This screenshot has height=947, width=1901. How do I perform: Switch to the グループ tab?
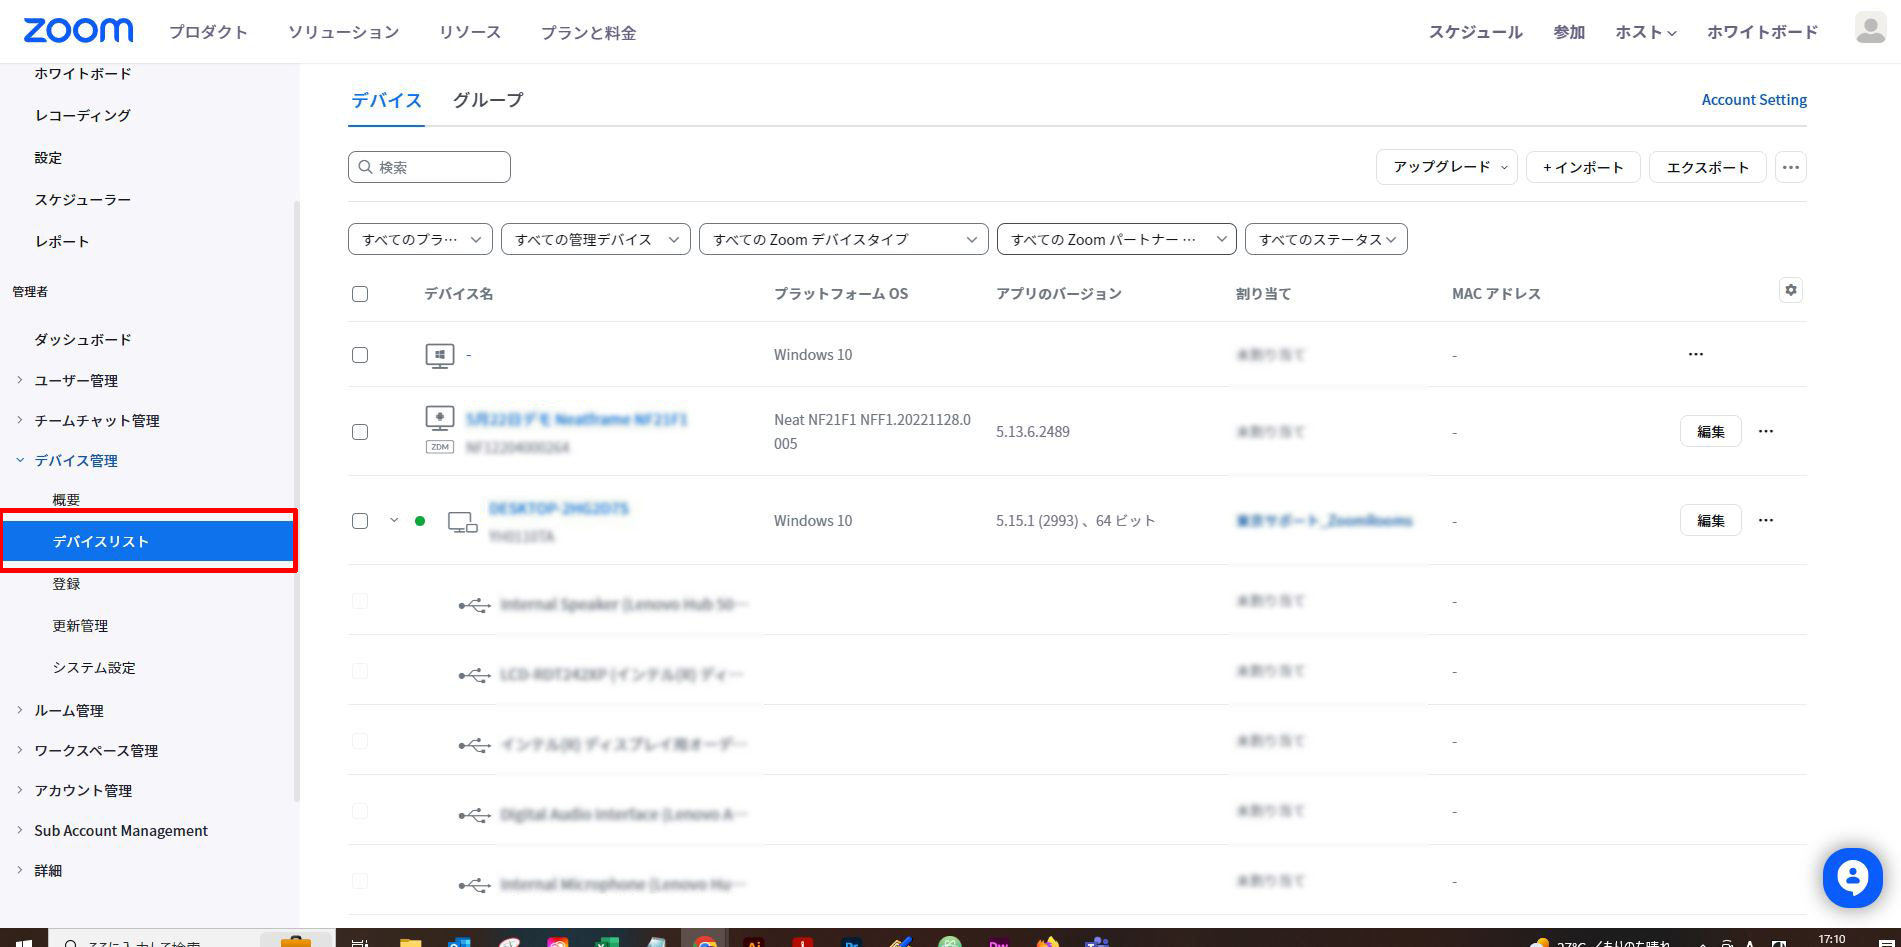coord(488,100)
